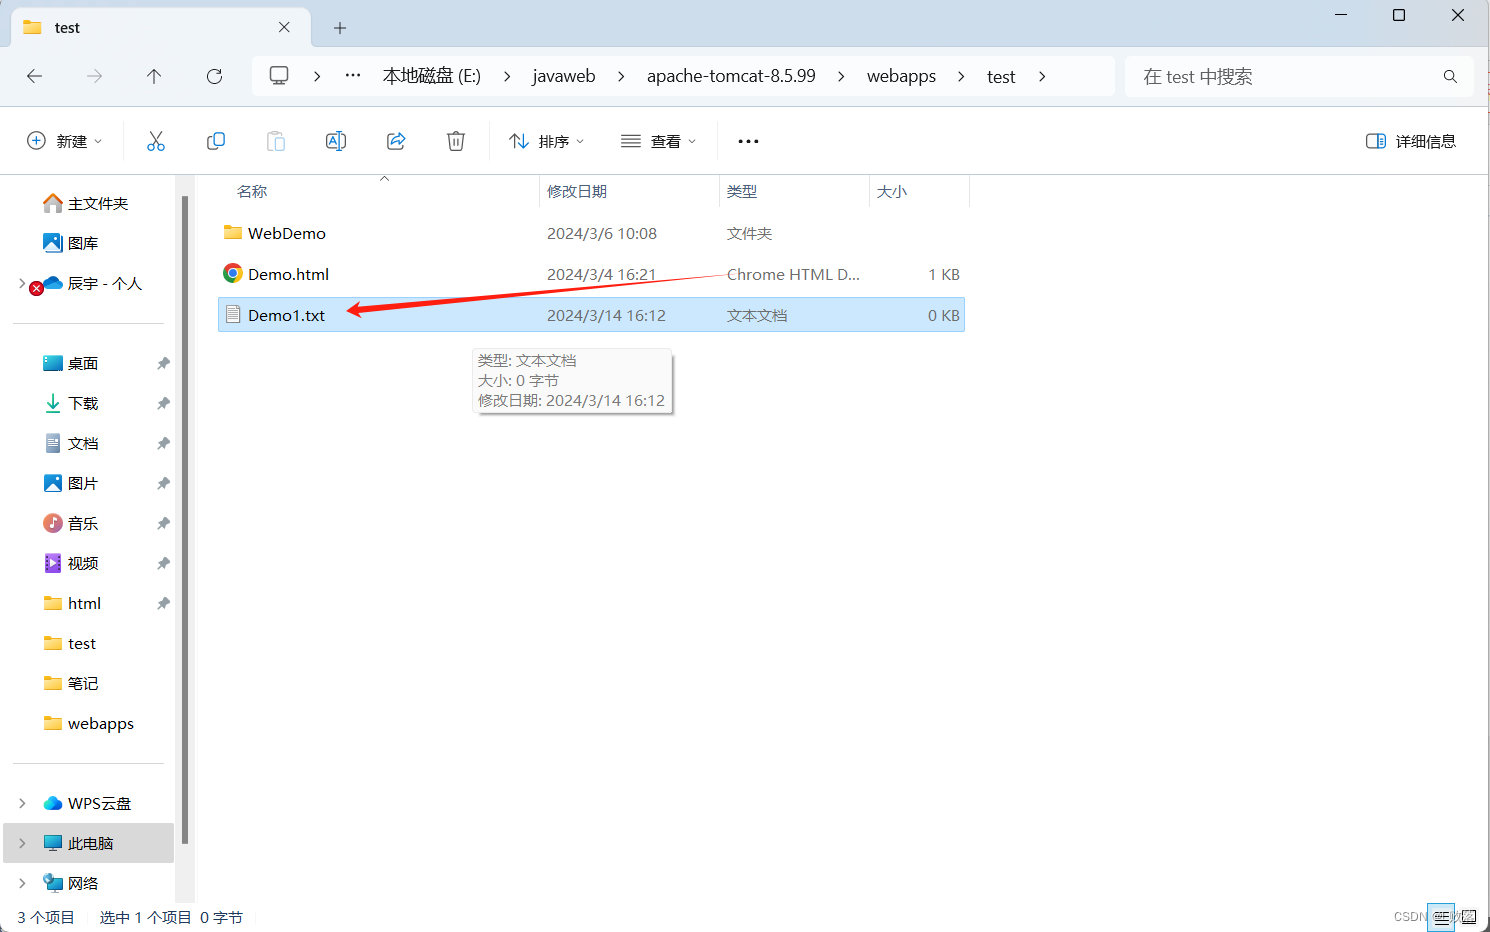The height and width of the screenshot is (932, 1490).
Task: Go forward with the right arrow
Action: [x=94, y=76]
